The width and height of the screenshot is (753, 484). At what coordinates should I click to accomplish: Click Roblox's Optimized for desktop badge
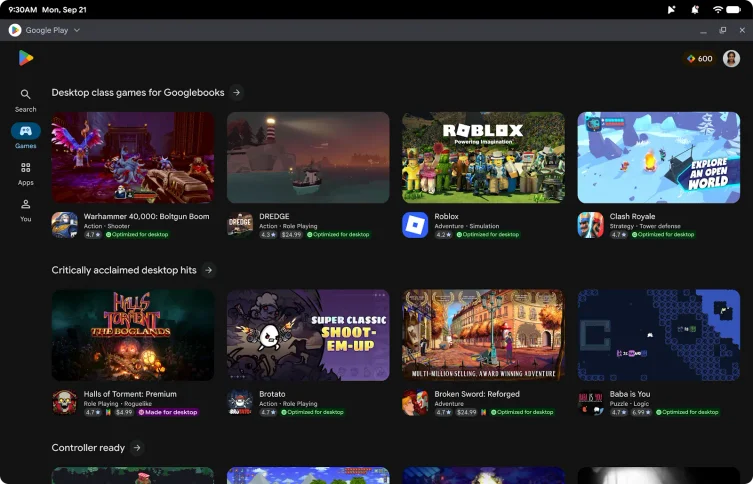pos(487,235)
